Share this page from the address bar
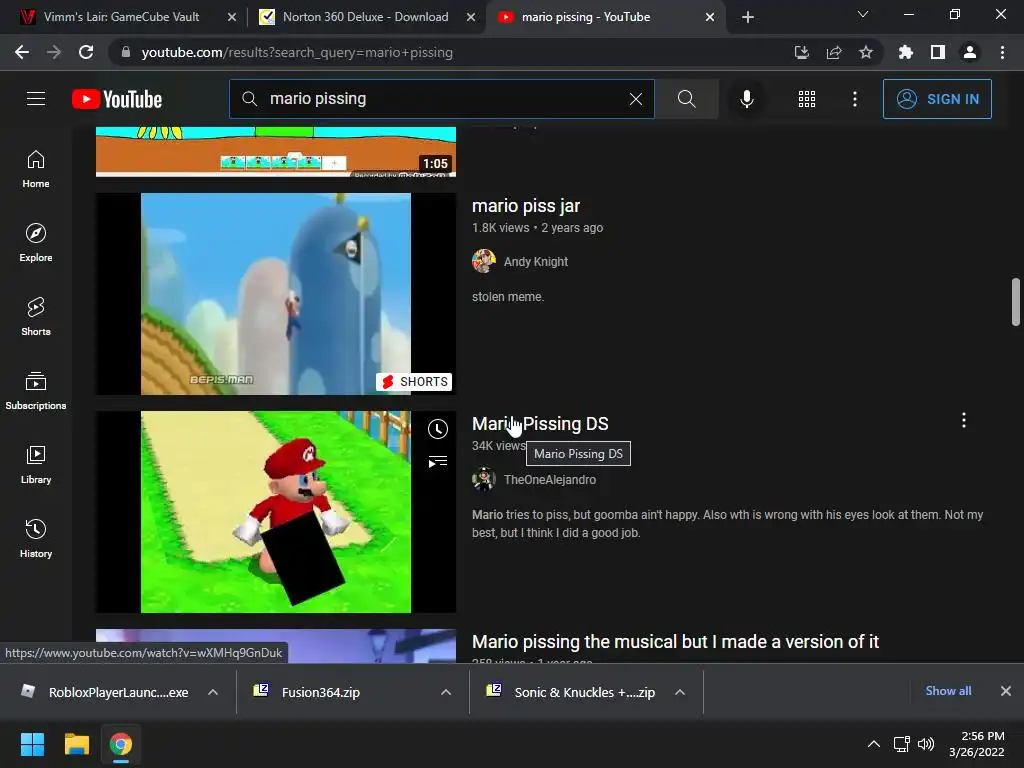1024x768 pixels. [x=834, y=52]
